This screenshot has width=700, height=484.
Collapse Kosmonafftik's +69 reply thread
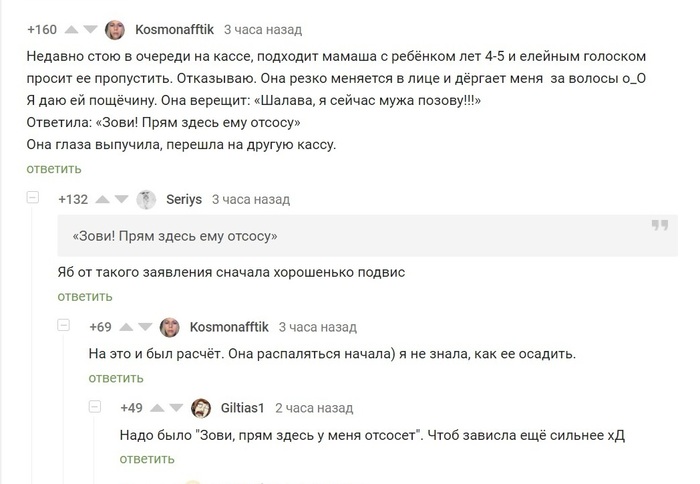click(64, 326)
